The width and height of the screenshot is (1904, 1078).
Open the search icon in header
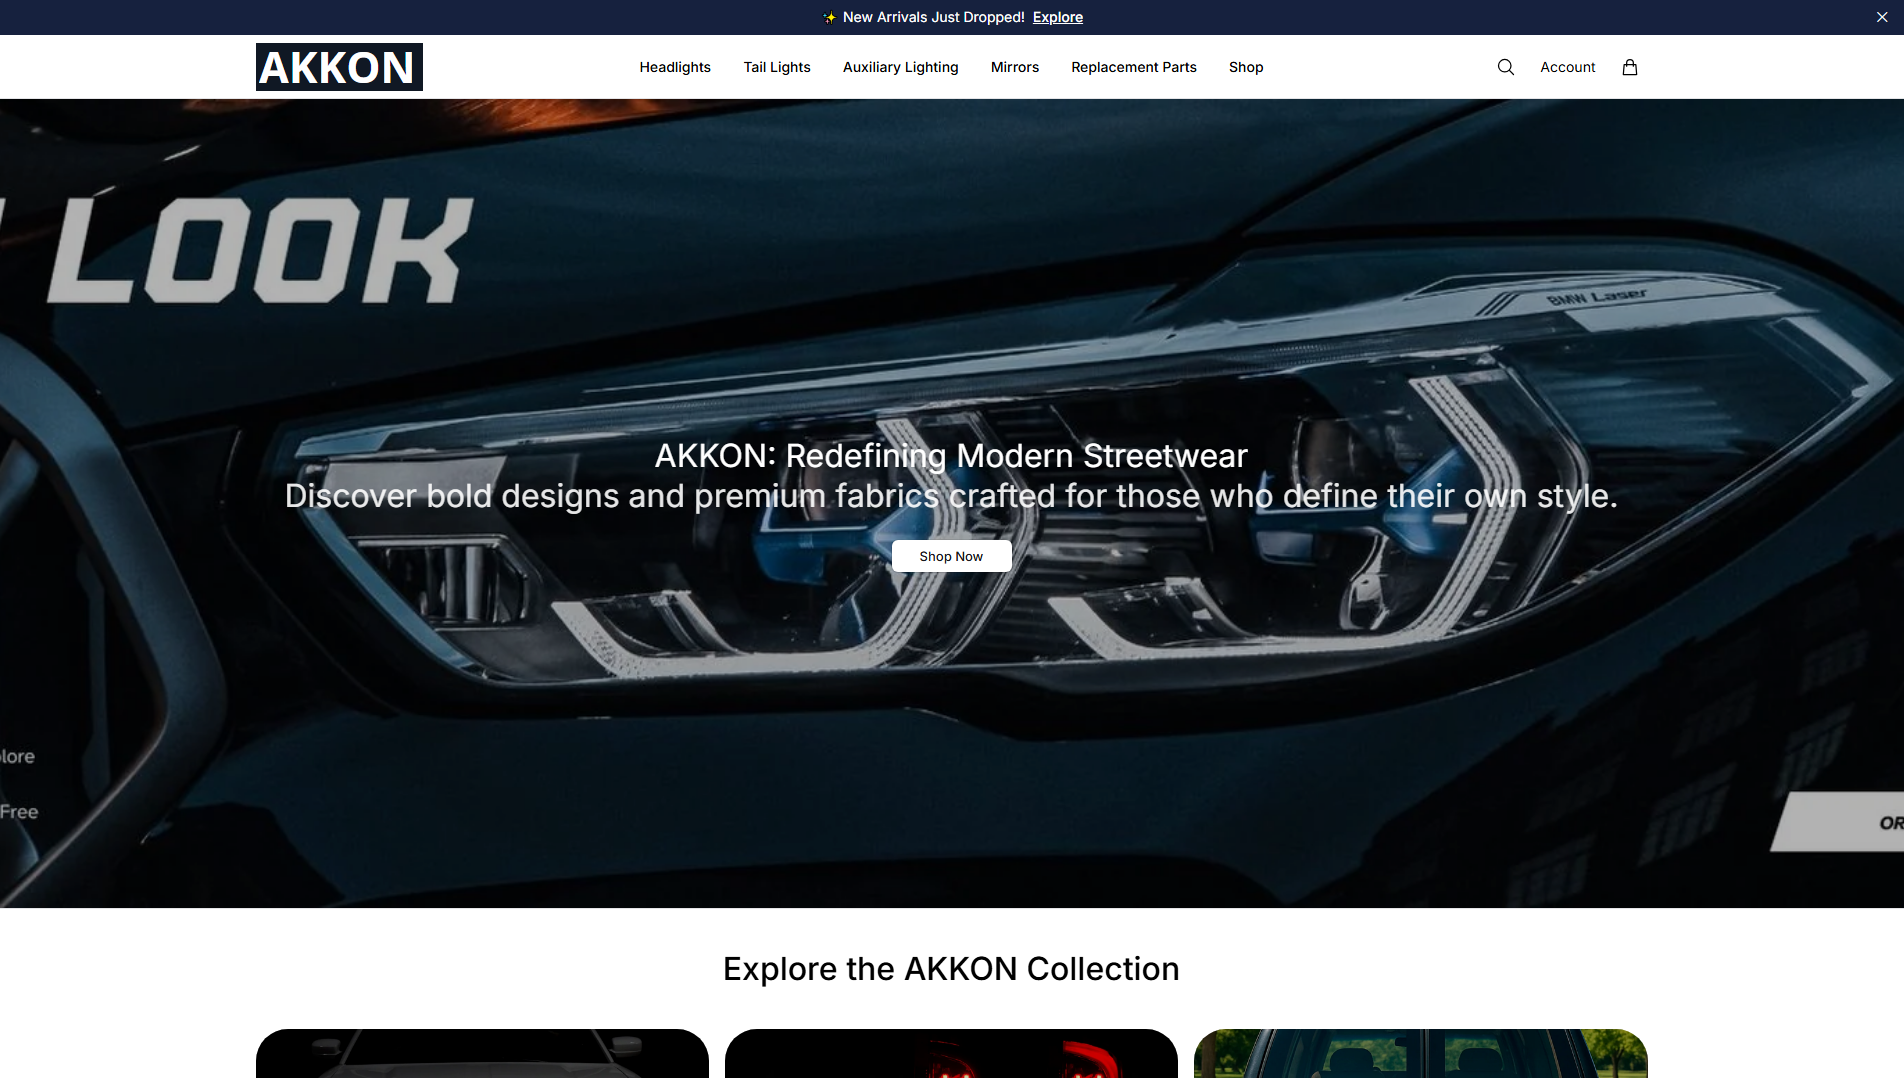[x=1505, y=67]
